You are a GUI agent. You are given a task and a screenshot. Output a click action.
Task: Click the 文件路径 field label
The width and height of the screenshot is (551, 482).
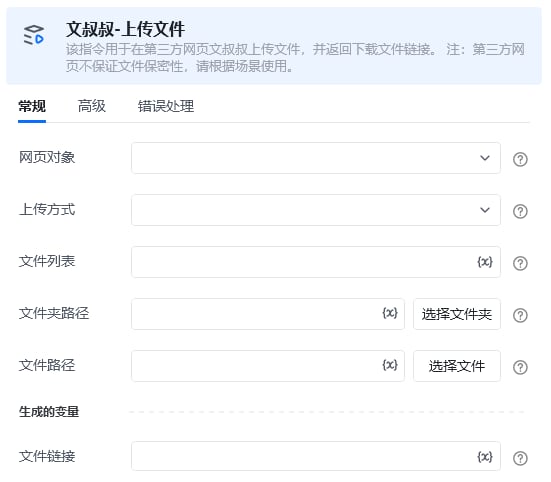47,365
